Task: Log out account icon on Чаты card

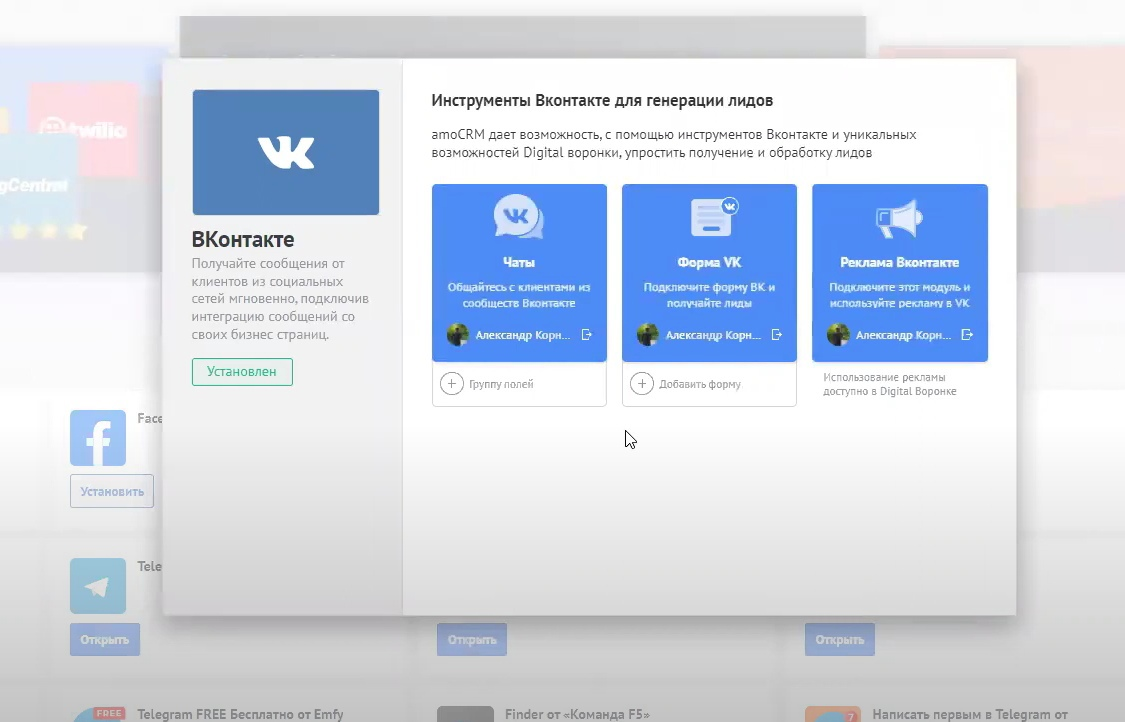Action: (x=587, y=334)
